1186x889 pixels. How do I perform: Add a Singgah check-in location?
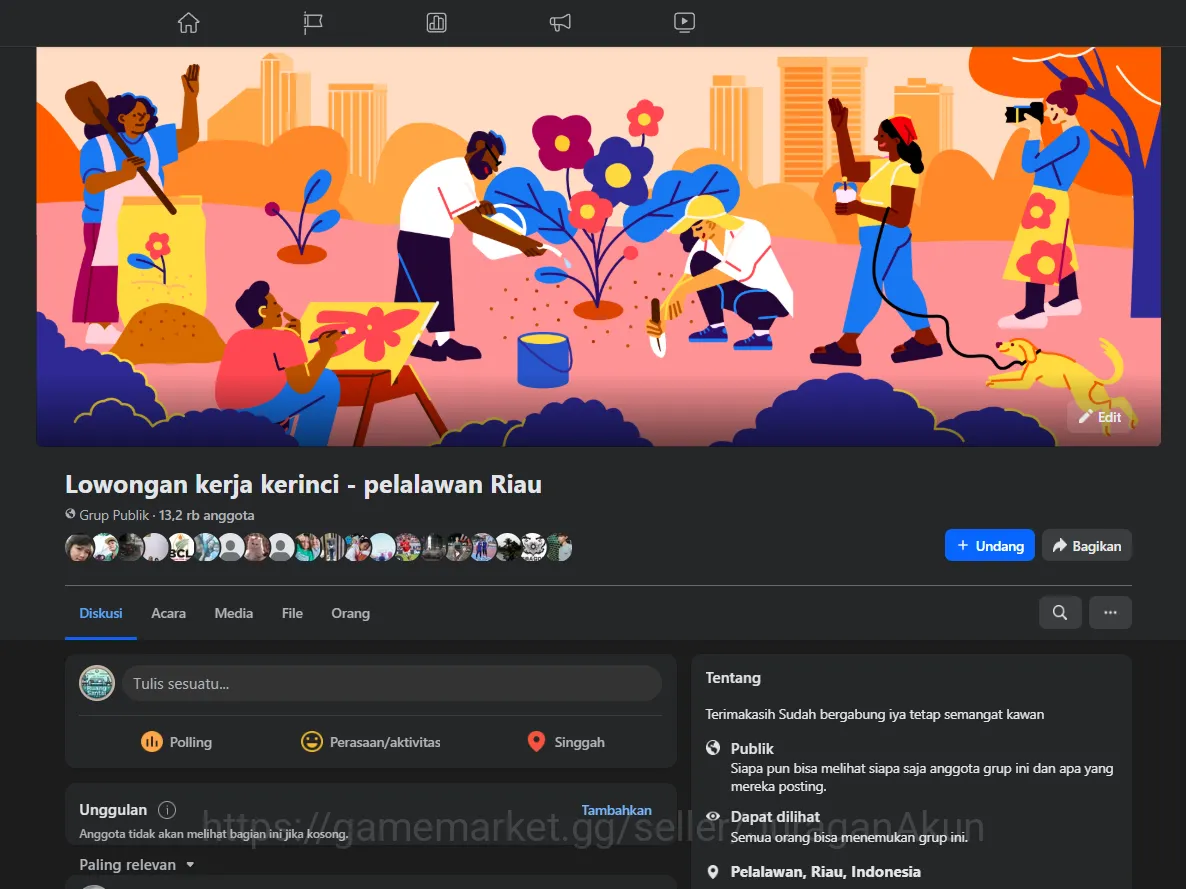tap(566, 742)
